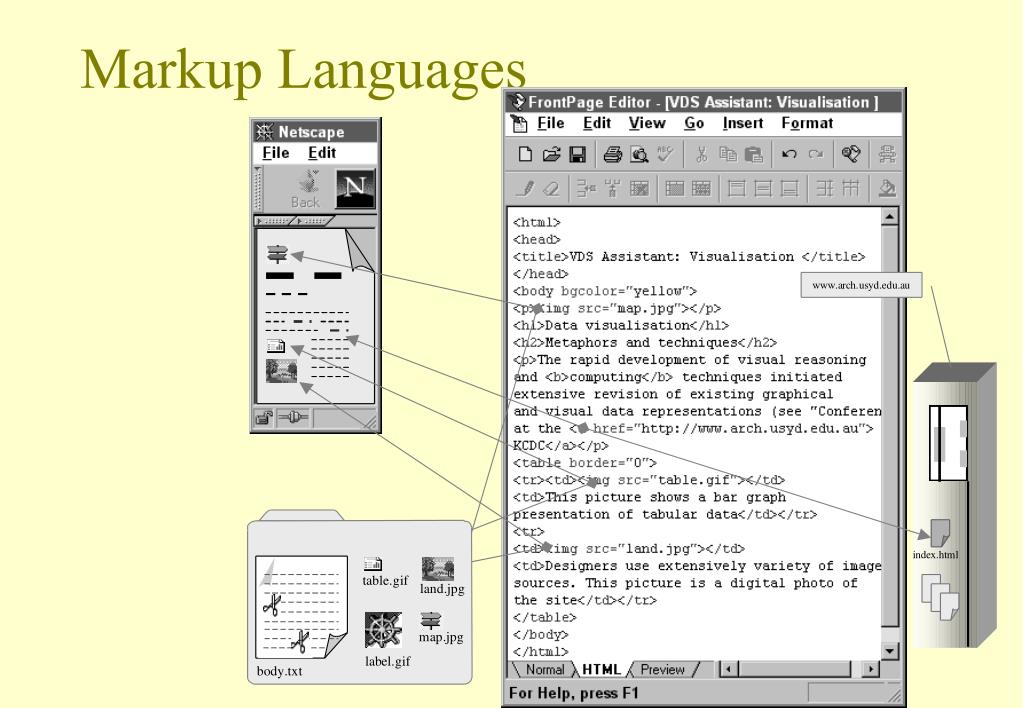Click the connection plug icon in Netscape status bar

(x=293, y=417)
